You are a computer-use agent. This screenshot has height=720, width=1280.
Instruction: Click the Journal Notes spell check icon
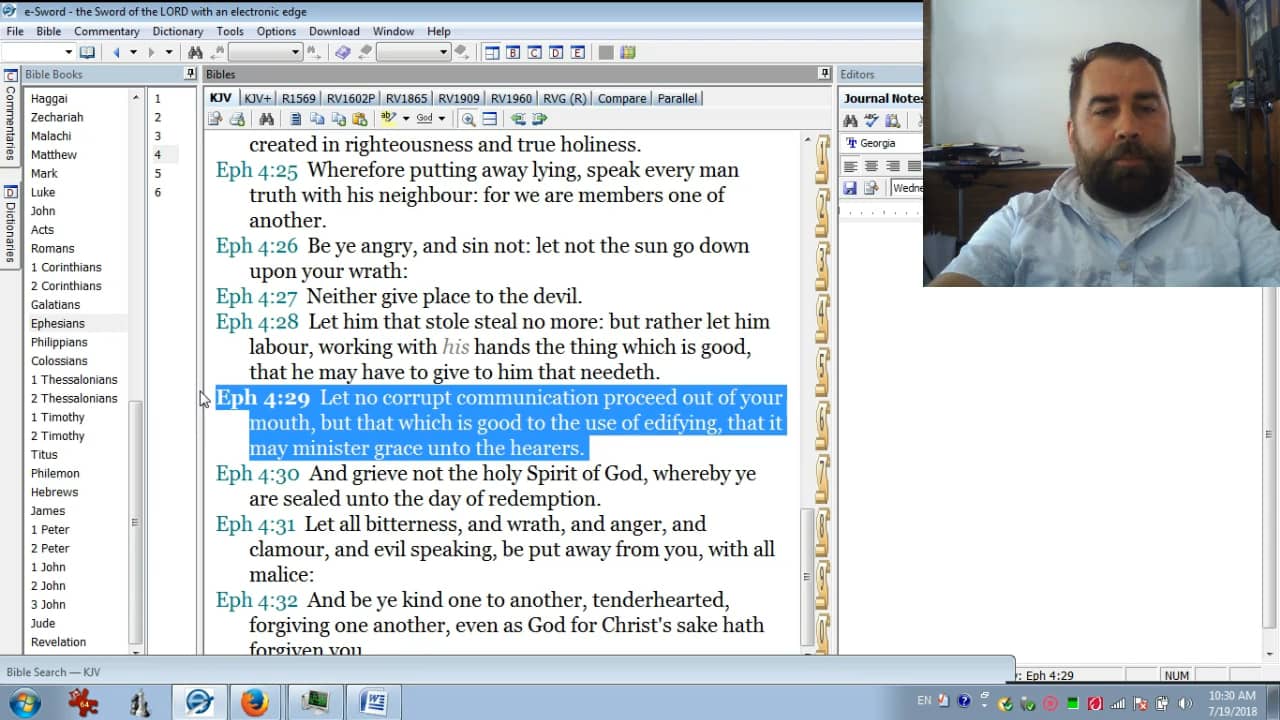(x=871, y=121)
